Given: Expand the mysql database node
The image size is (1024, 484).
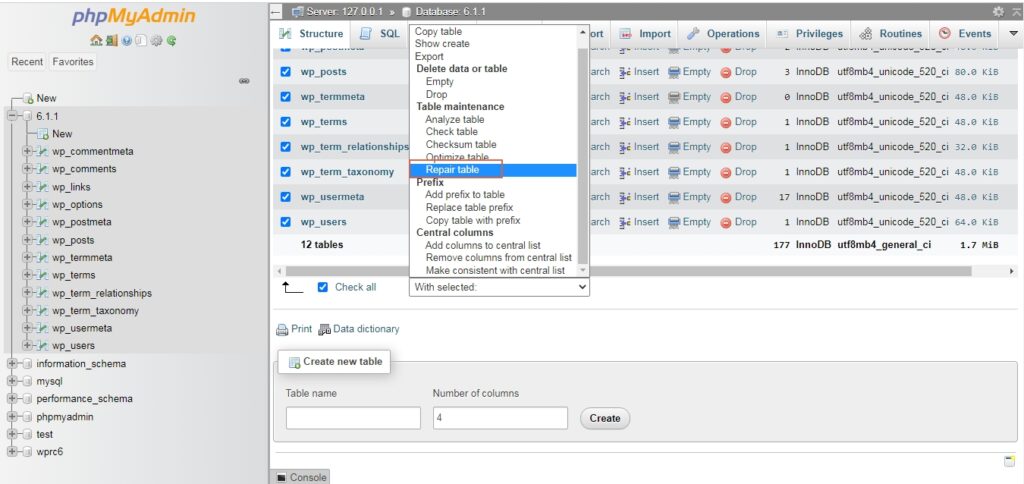Looking at the screenshot, I should tap(12, 381).
